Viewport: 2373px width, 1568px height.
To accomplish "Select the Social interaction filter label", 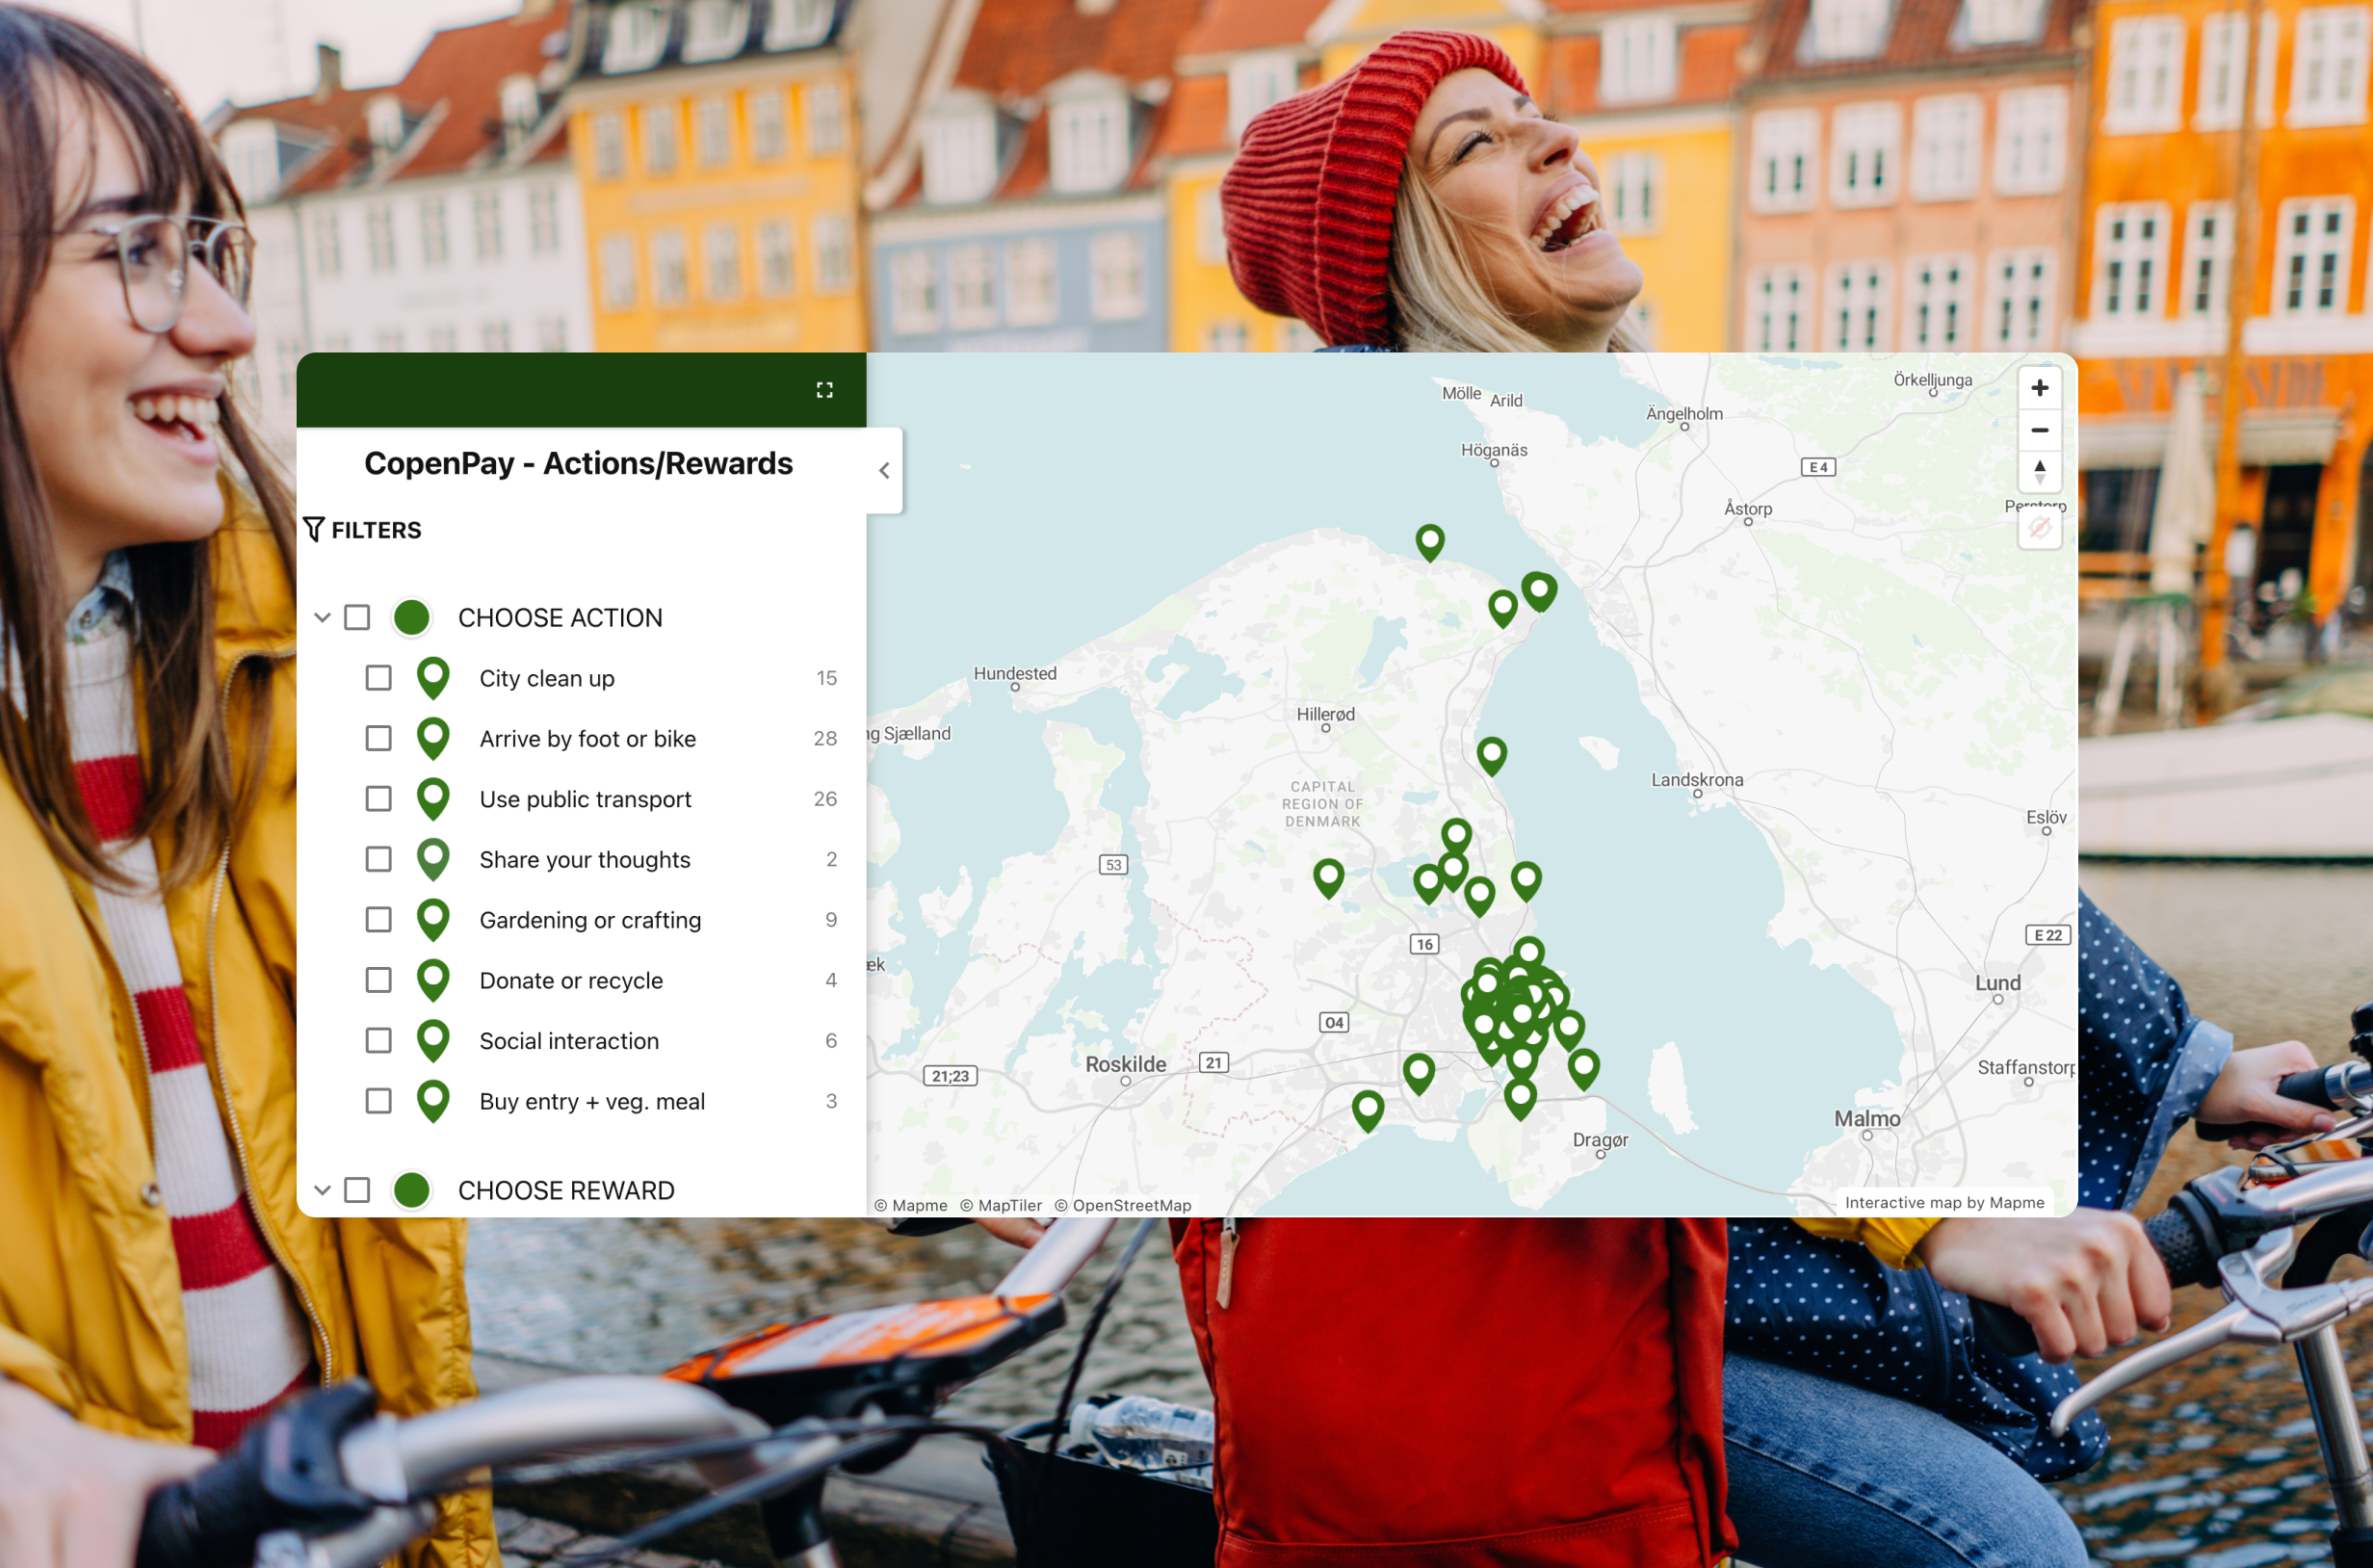I will [x=568, y=1041].
